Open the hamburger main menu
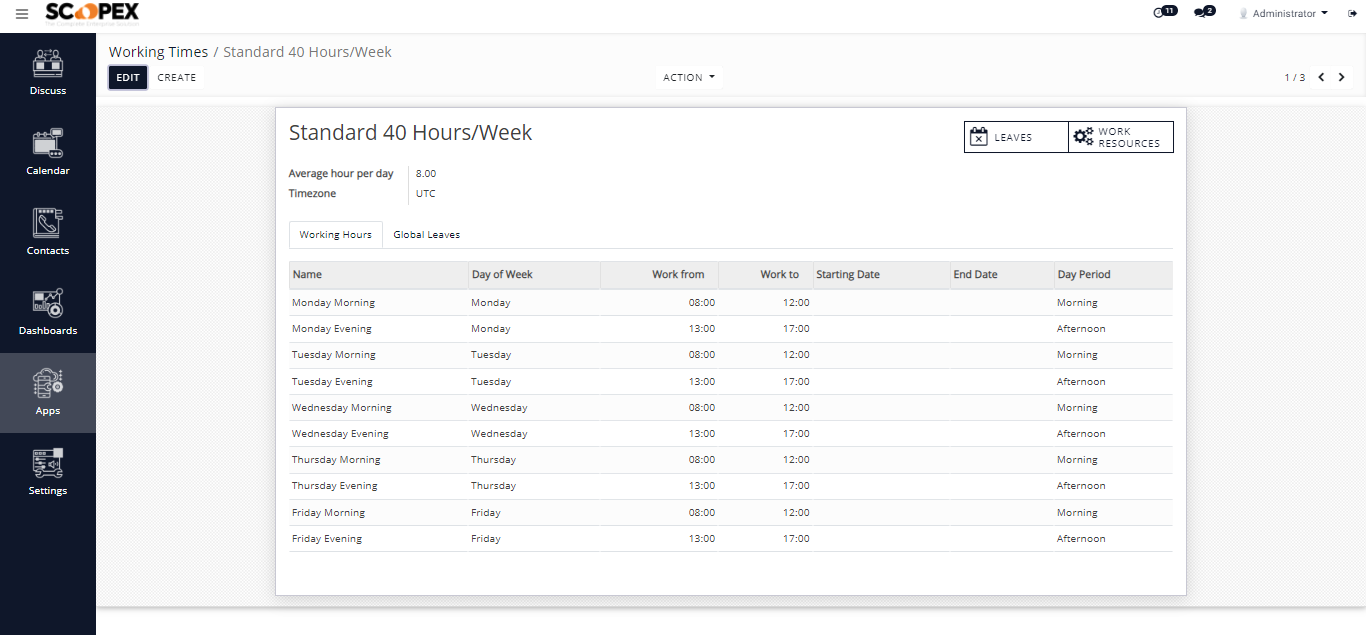Screen dimensions: 1366x635 (22, 14)
